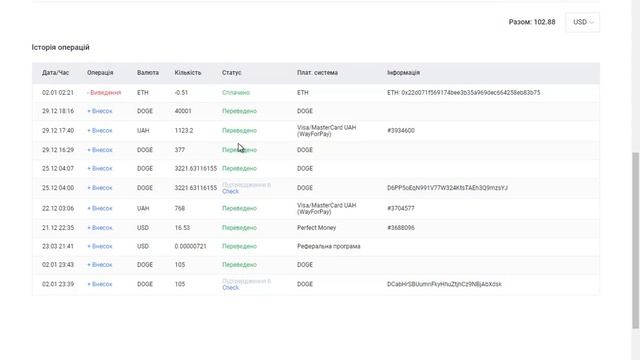
Task: Click the date '02.01 23:43'
Action: (58, 264)
